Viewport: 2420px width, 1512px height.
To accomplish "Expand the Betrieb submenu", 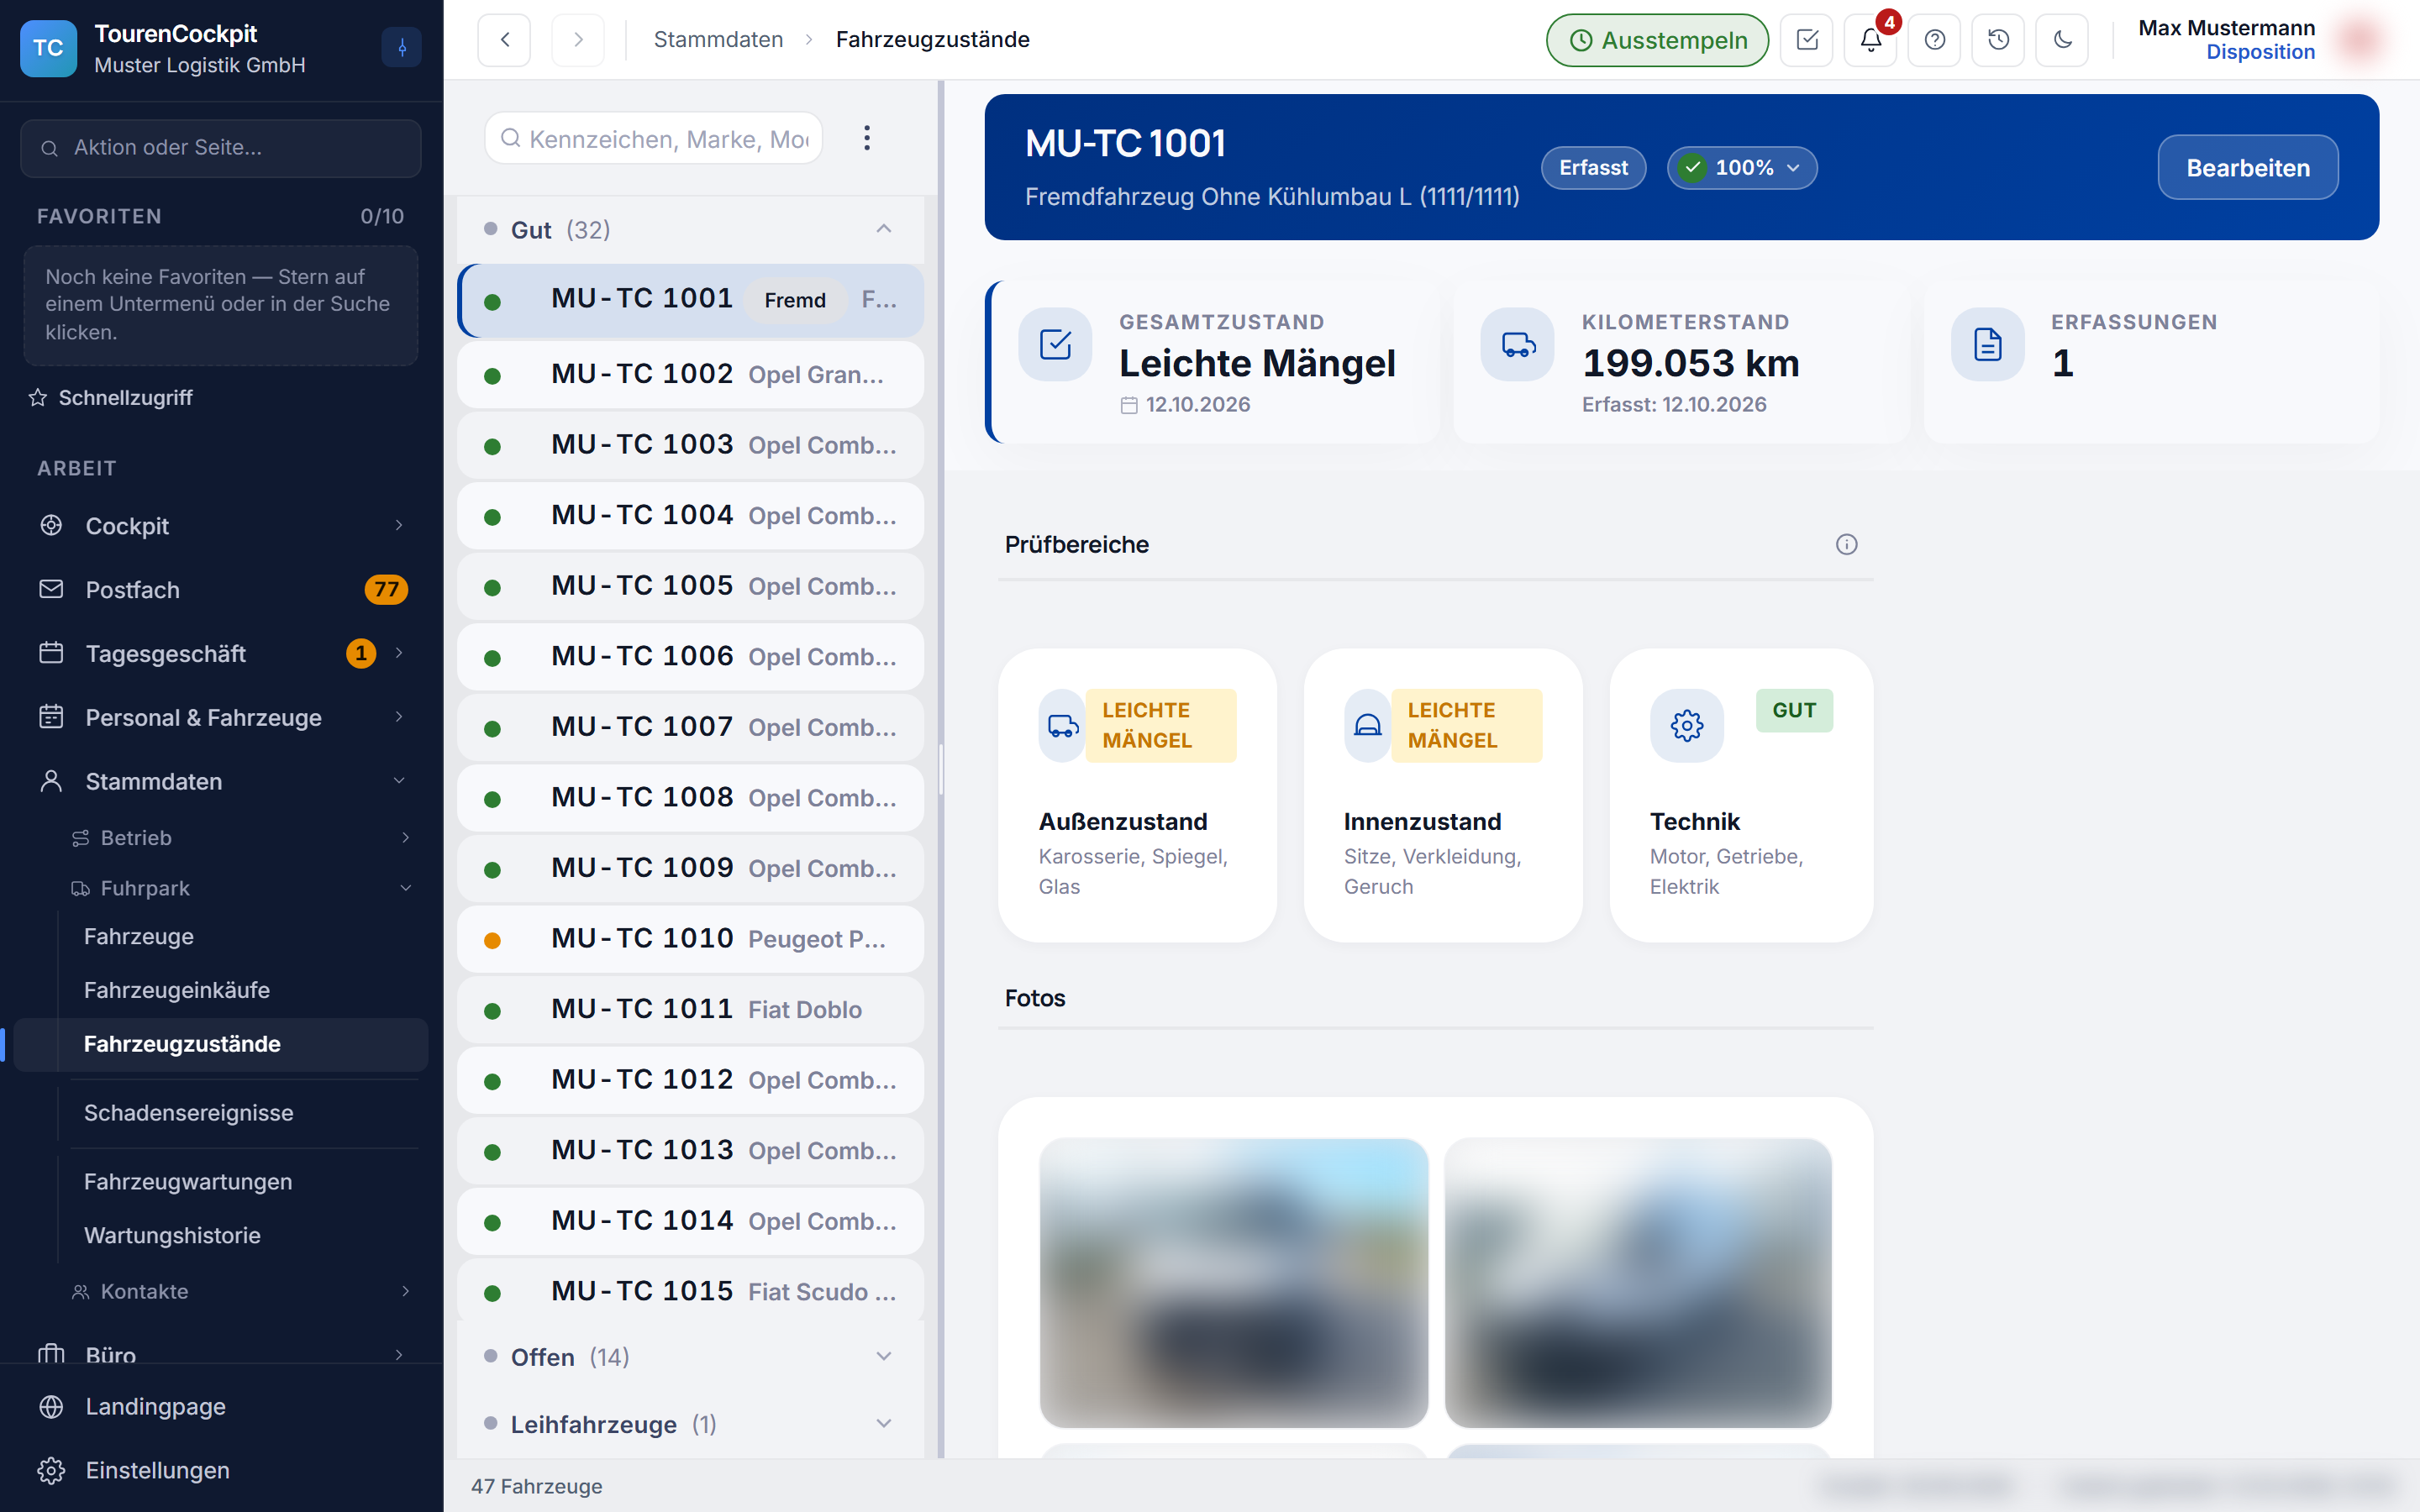I will click(x=240, y=838).
